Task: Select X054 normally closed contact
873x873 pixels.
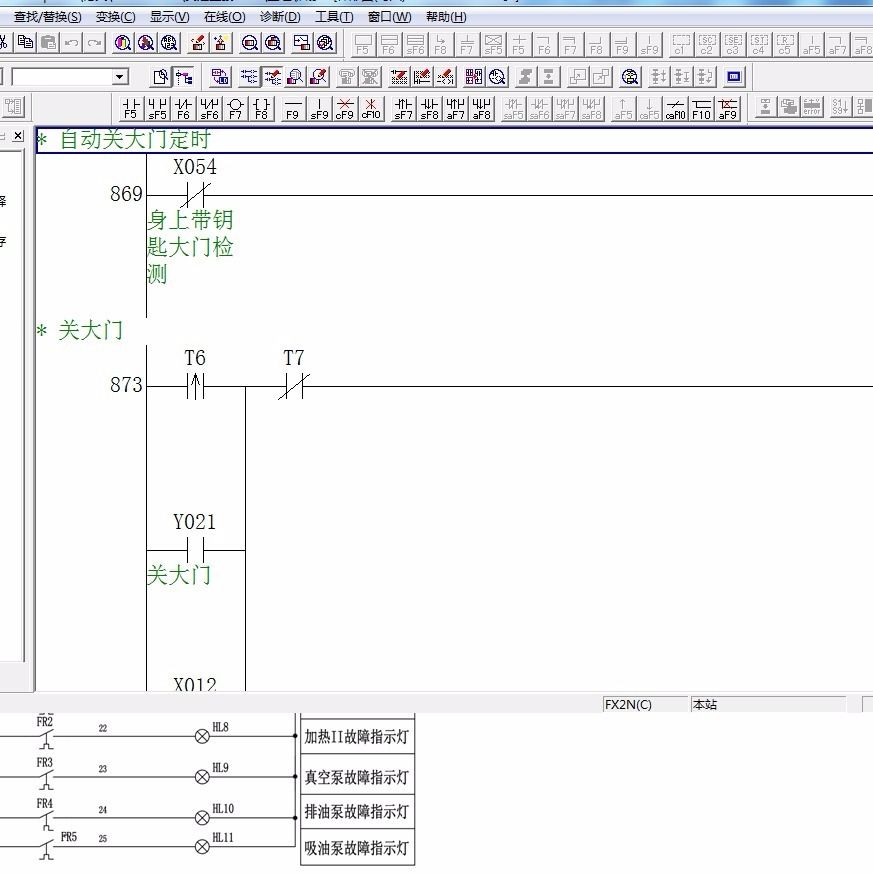Action: pyautogui.click(x=195, y=195)
